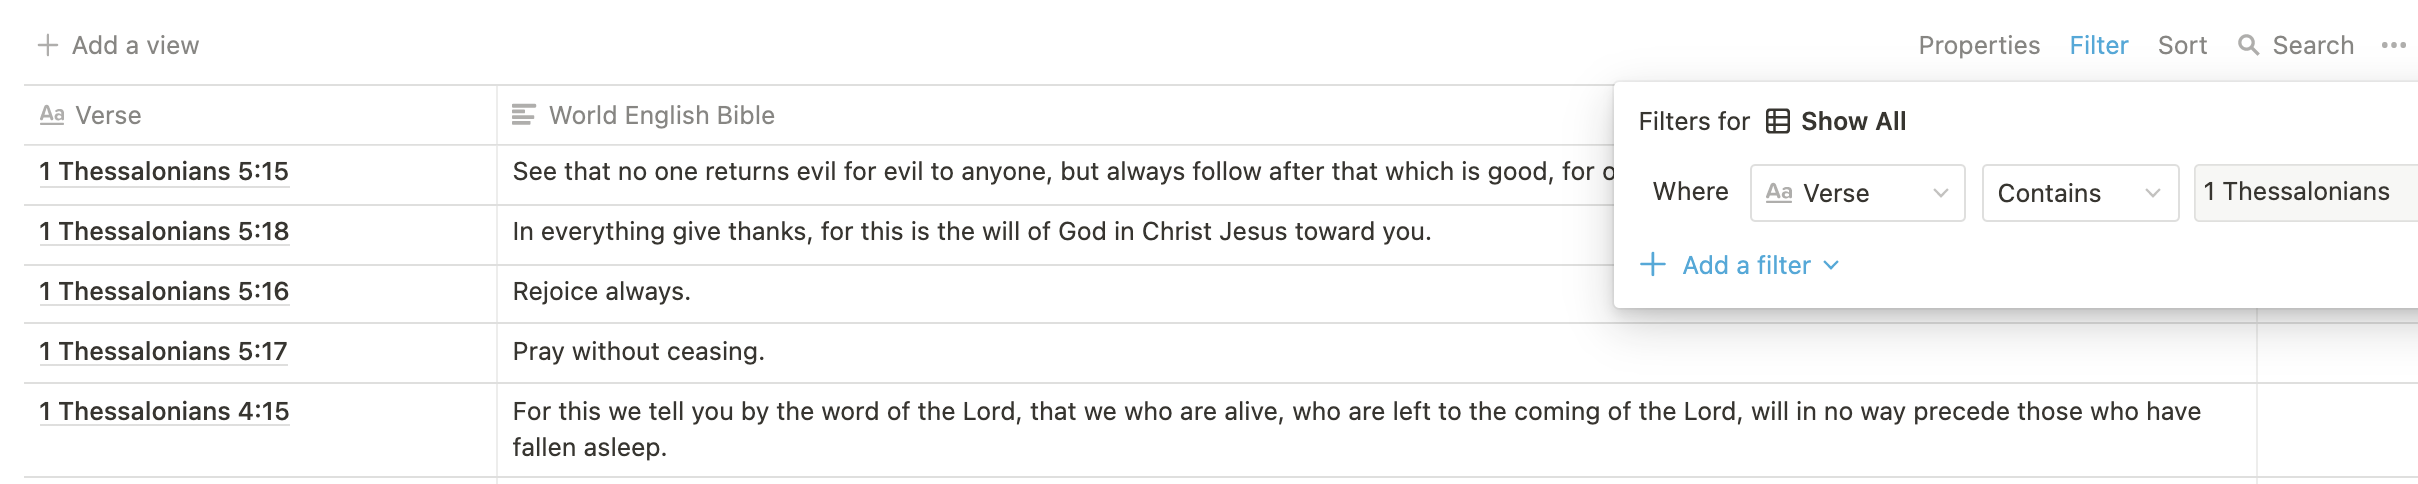Screen dimensions: 2418x484
Task: Click the plus icon beside Add a view
Action: point(47,45)
